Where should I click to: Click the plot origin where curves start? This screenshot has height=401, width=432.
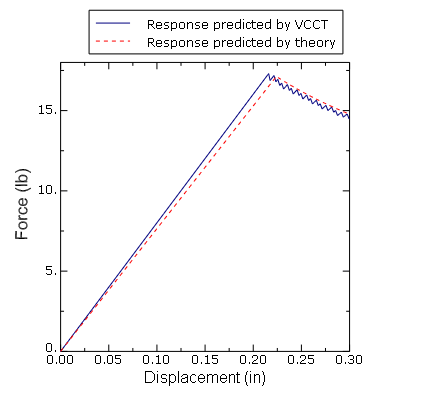60,351
